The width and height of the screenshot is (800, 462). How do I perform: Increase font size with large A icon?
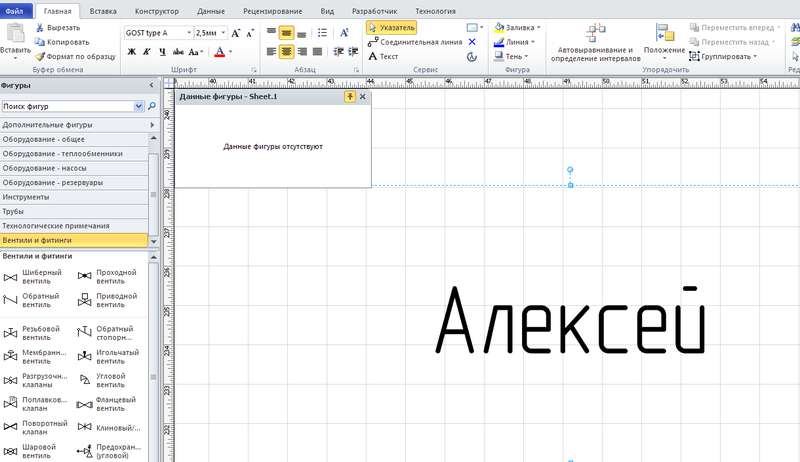[x=235, y=33]
